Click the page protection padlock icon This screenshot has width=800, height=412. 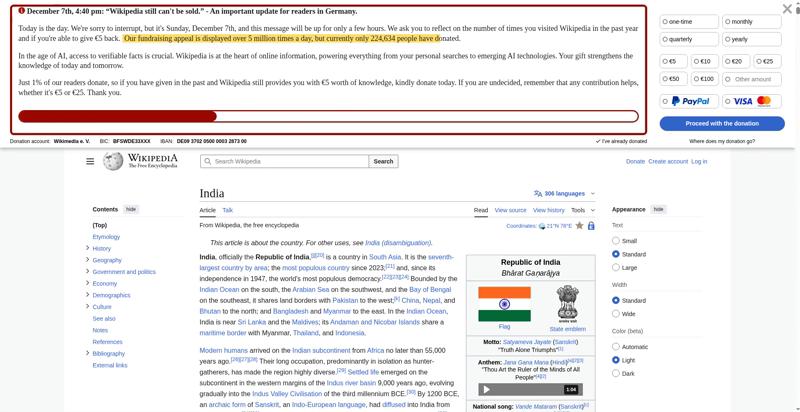pos(591,225)
